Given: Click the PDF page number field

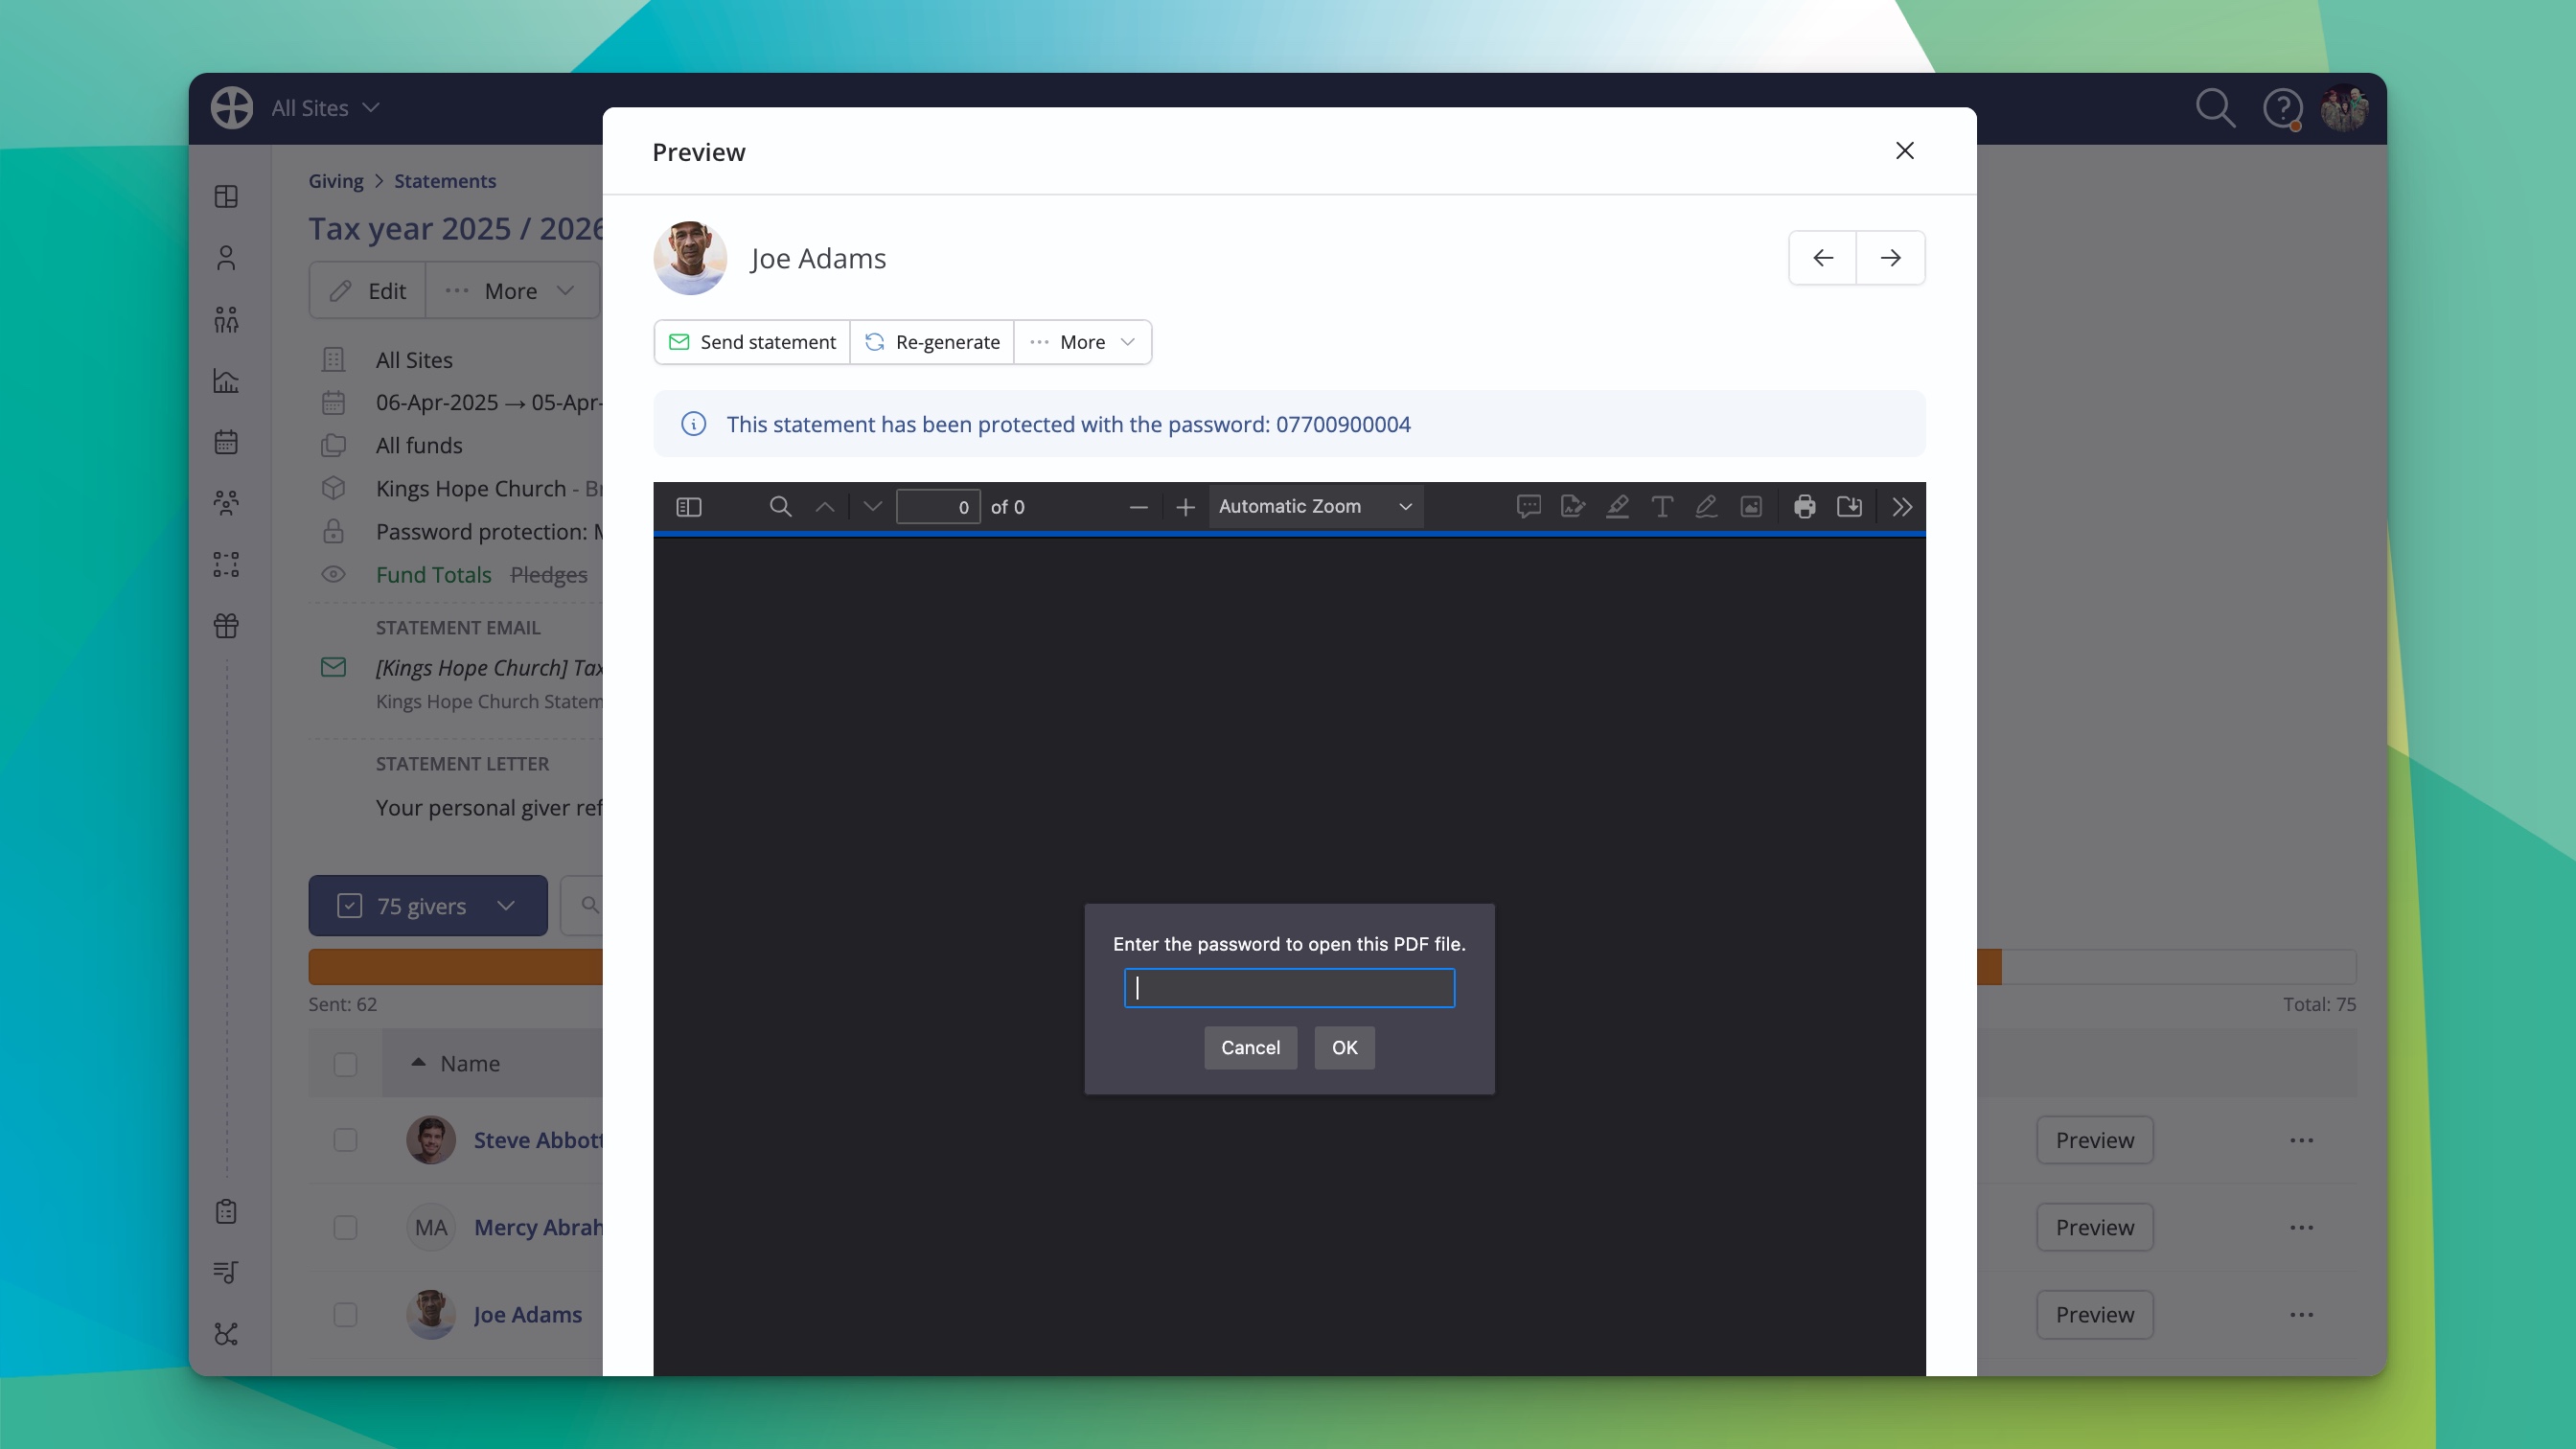Looking at the screenshot, I should pos(938,507).
